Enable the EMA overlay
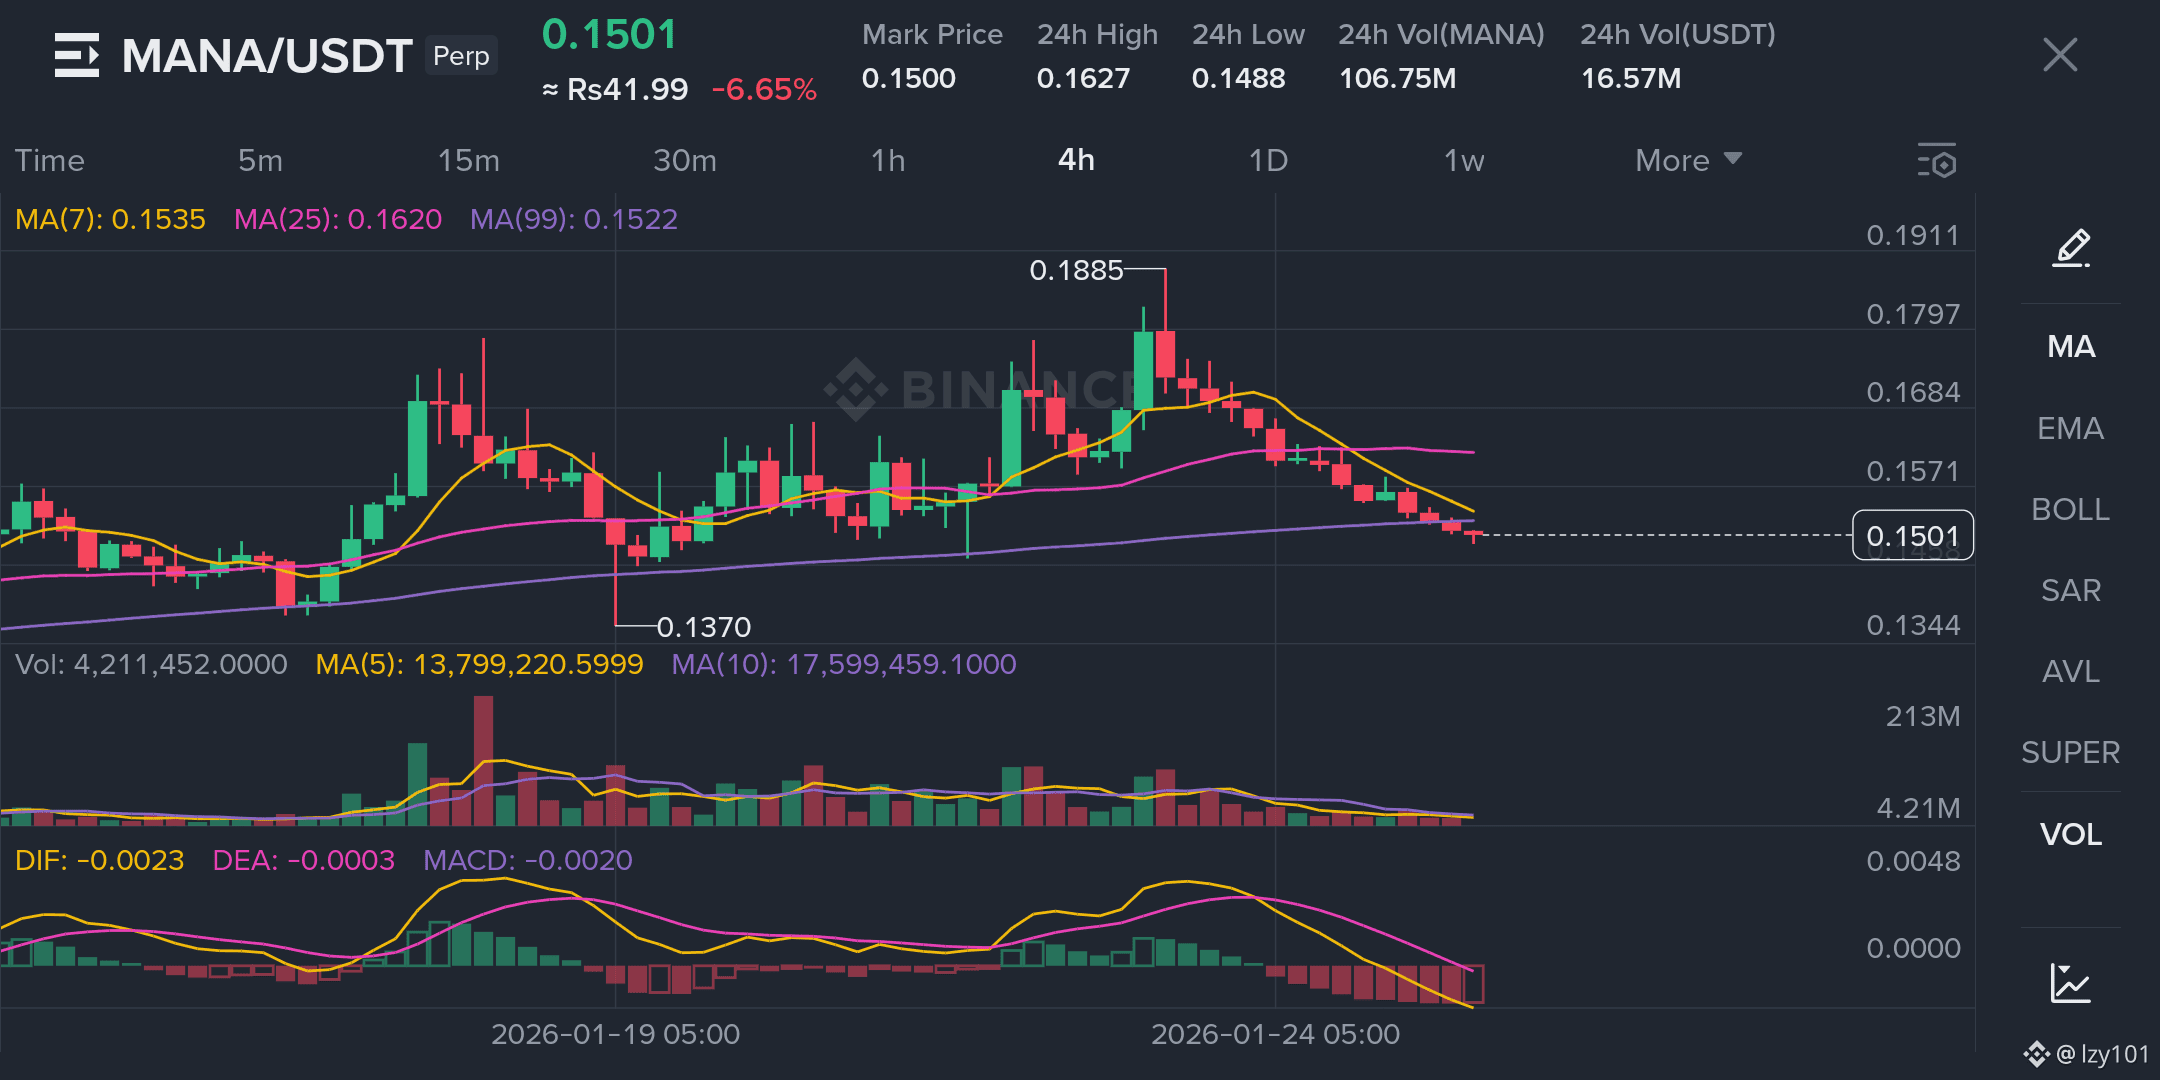2160x1080 pixels. click(2070, 428)
